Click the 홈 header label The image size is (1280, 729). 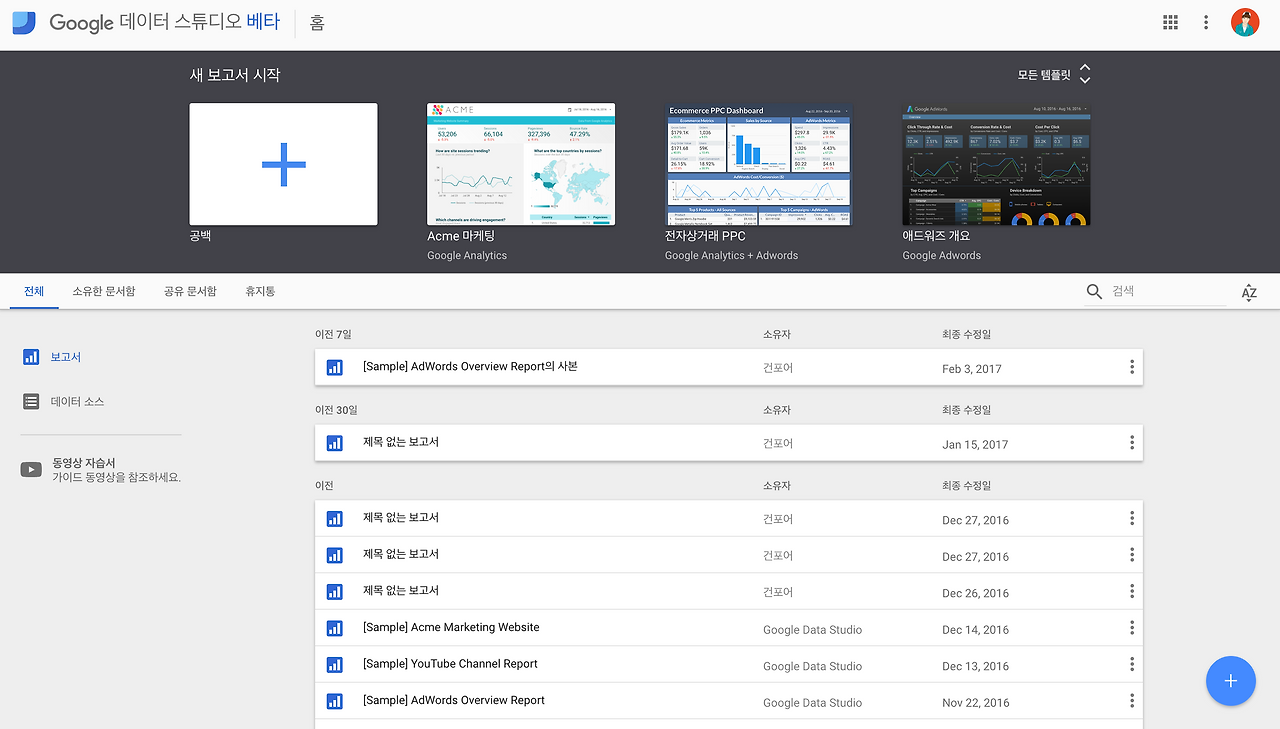click(317, 22)
